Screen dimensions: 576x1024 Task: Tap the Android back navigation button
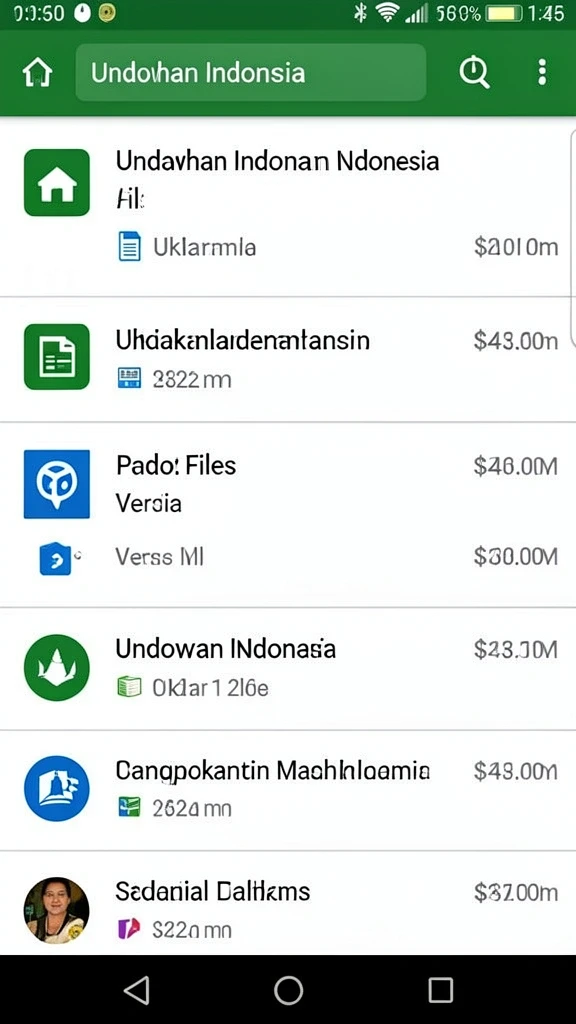pyautogui.click(x=136, y=990)
